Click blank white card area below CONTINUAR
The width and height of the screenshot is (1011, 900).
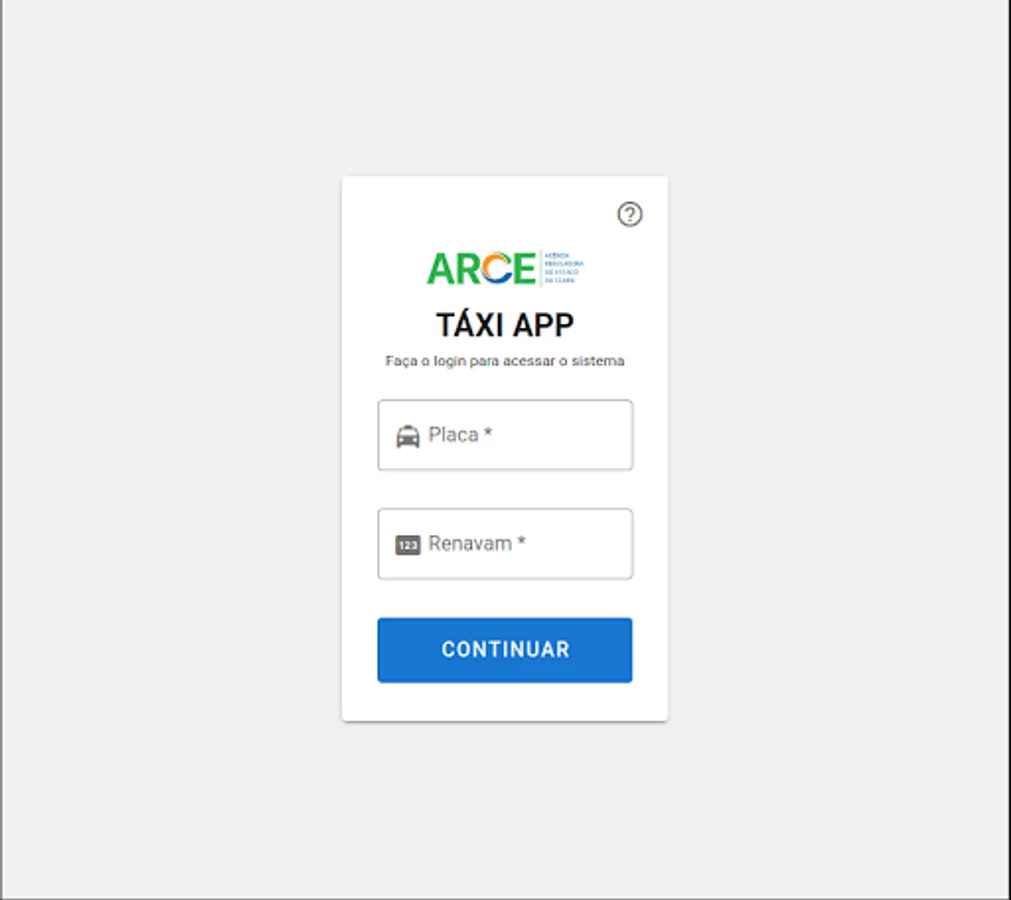(x=505, y=701)
